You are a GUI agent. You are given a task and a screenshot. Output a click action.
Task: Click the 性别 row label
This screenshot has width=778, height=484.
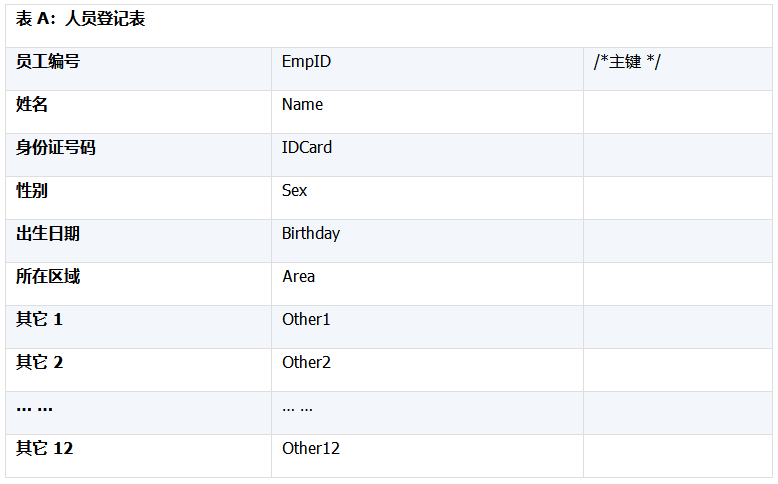coord(32,191)
